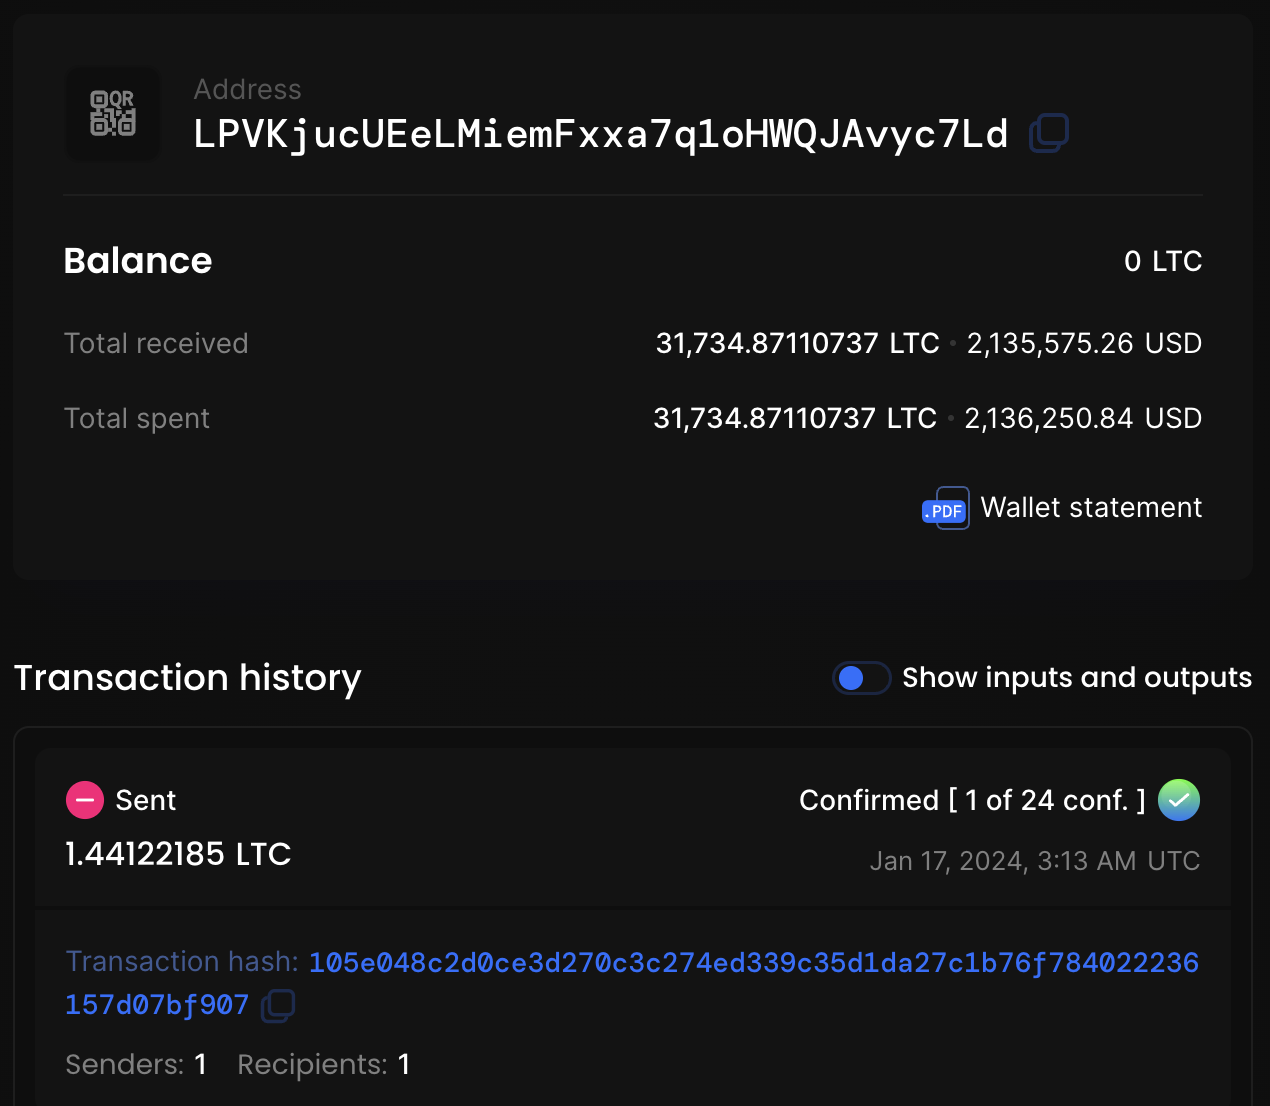Click the Senders: 1 count
The image size is (1270, 1106).
(136, 1064)
